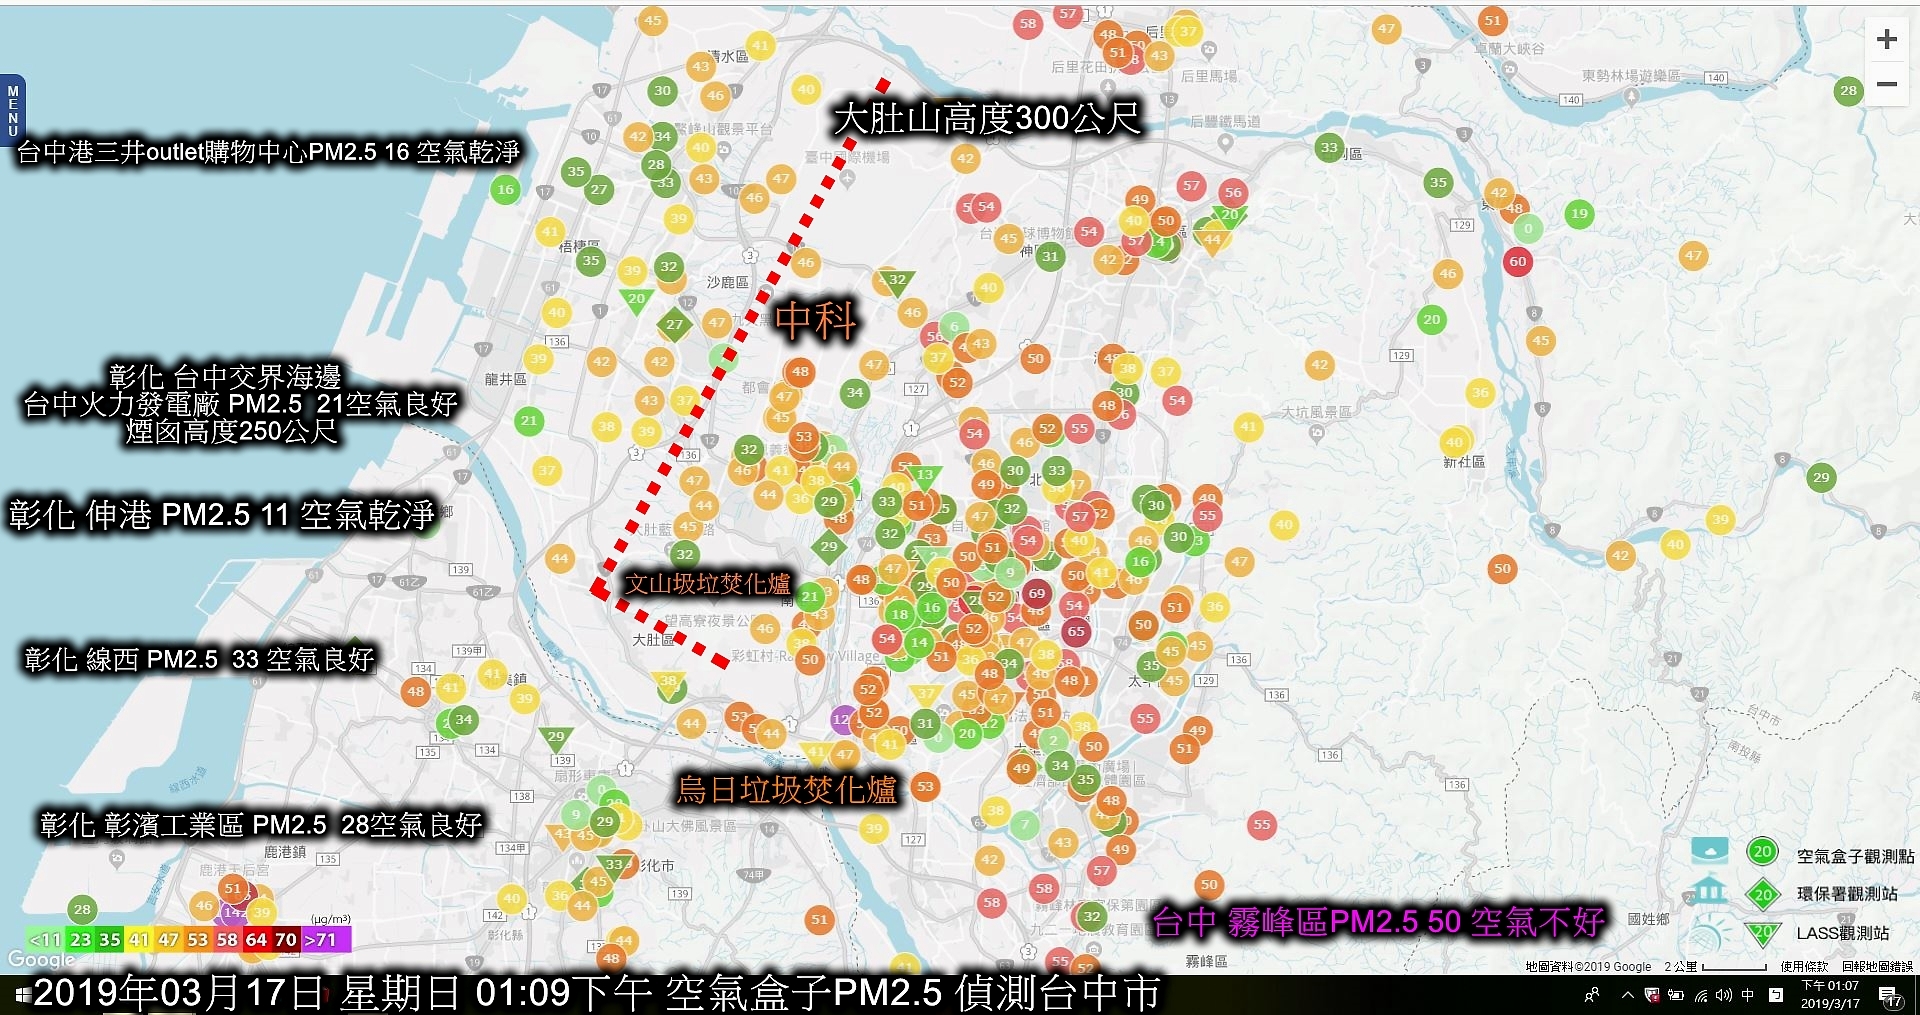1920x1015 pixels.
Task: Open 回報地圖錯誤 report map error link
Action: [x=1877, y=967]
